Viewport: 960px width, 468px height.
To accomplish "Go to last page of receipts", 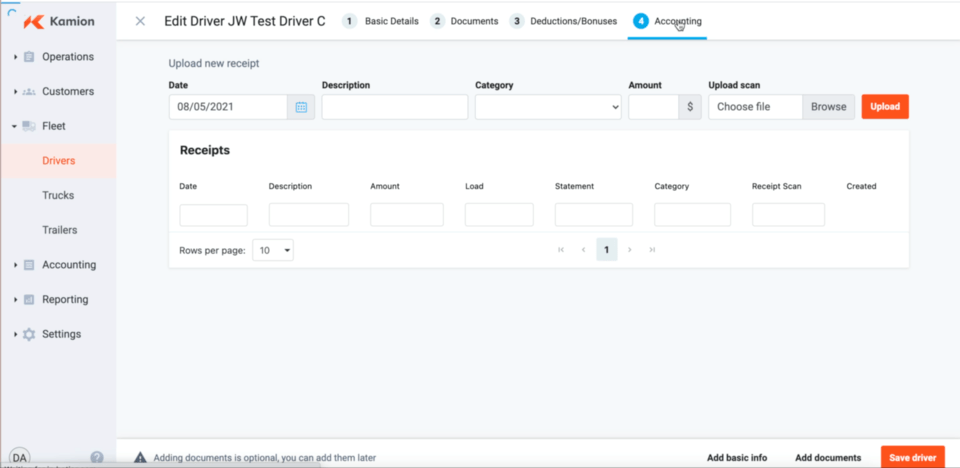I will [x=652, y=249].
